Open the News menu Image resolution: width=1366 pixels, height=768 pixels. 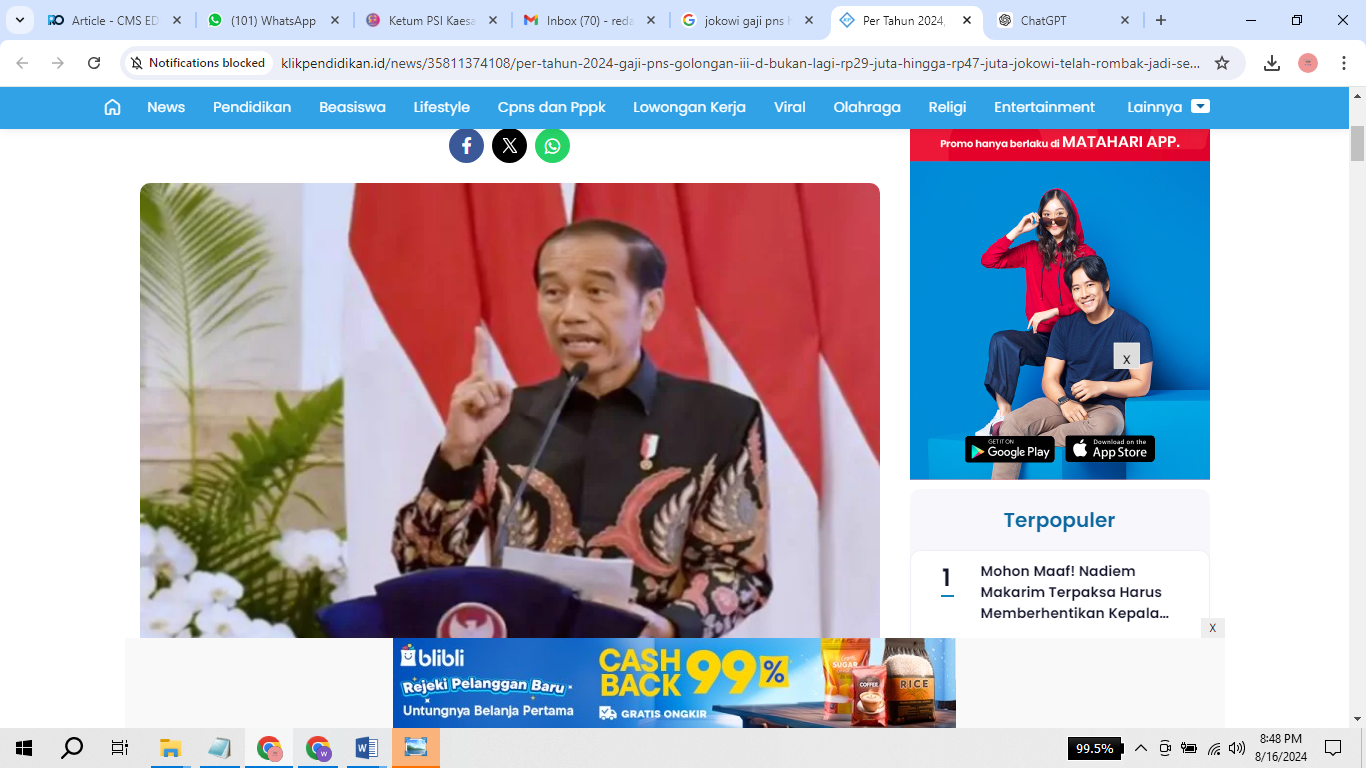(x=166, y=107)
